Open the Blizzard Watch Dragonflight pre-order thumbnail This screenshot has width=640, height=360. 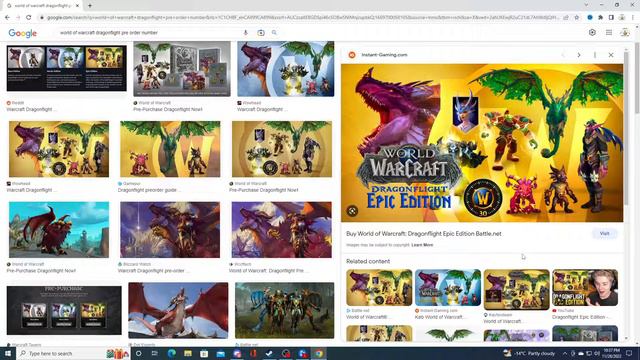[x=170, y=230]
